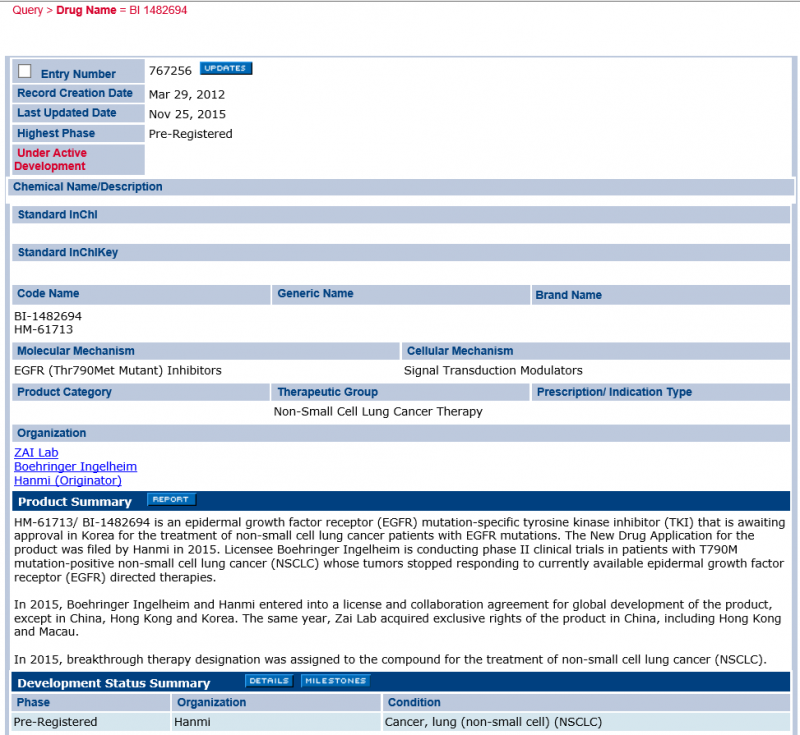800x735 pixels.
Task: Select code name BI-1482694
Action: [x=48, y=316]
